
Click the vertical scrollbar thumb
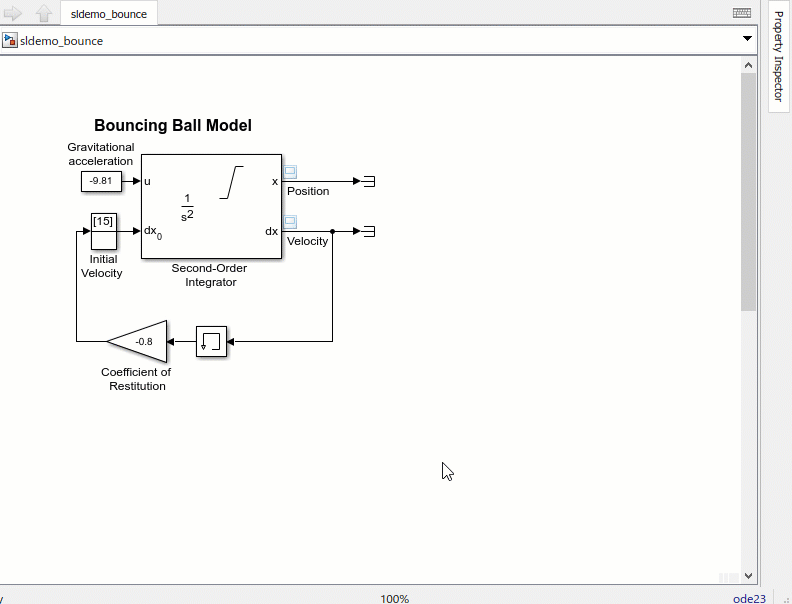click(x=748, y=190)
